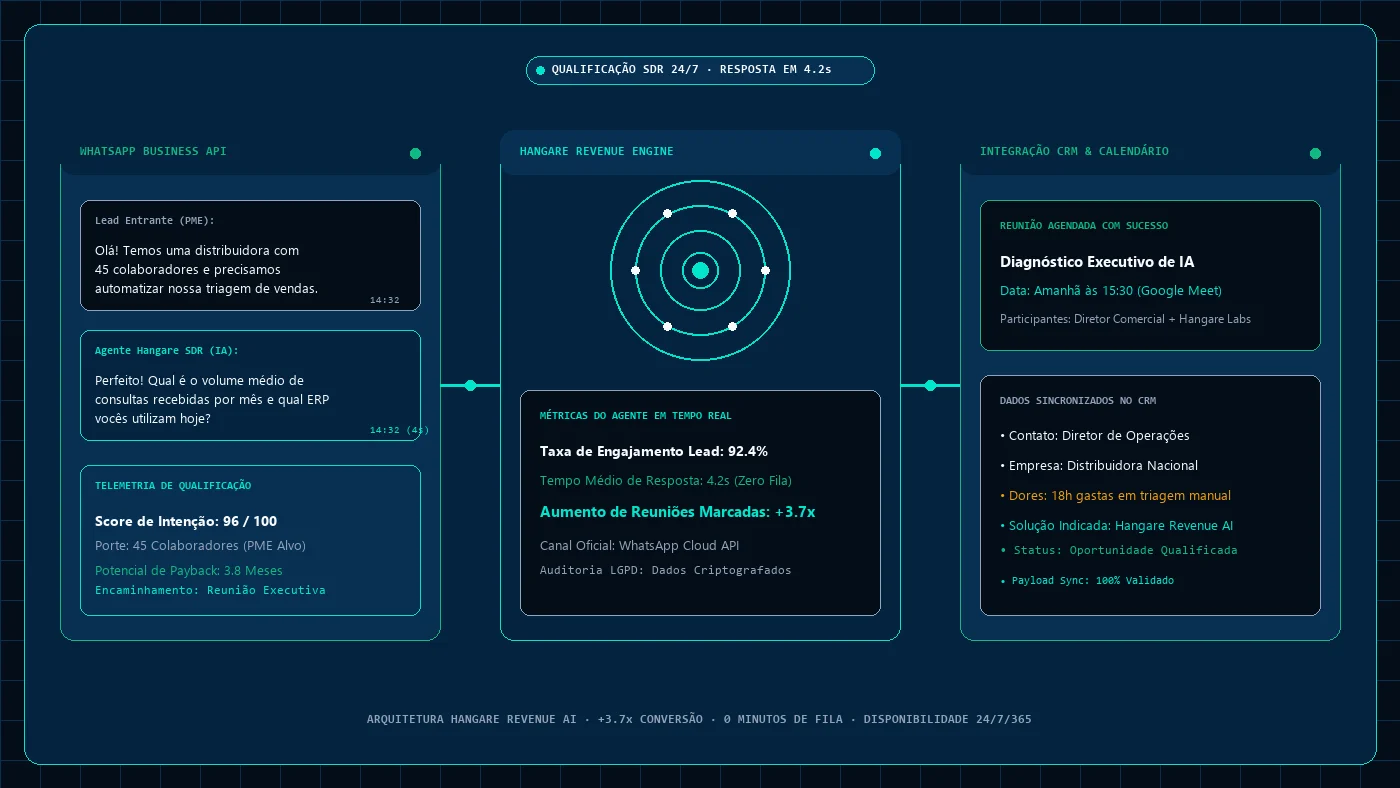Click Data: Amanhã às 15:30 (Google Meet)
The image size is (1400, 788).
tap(1111, 291)
